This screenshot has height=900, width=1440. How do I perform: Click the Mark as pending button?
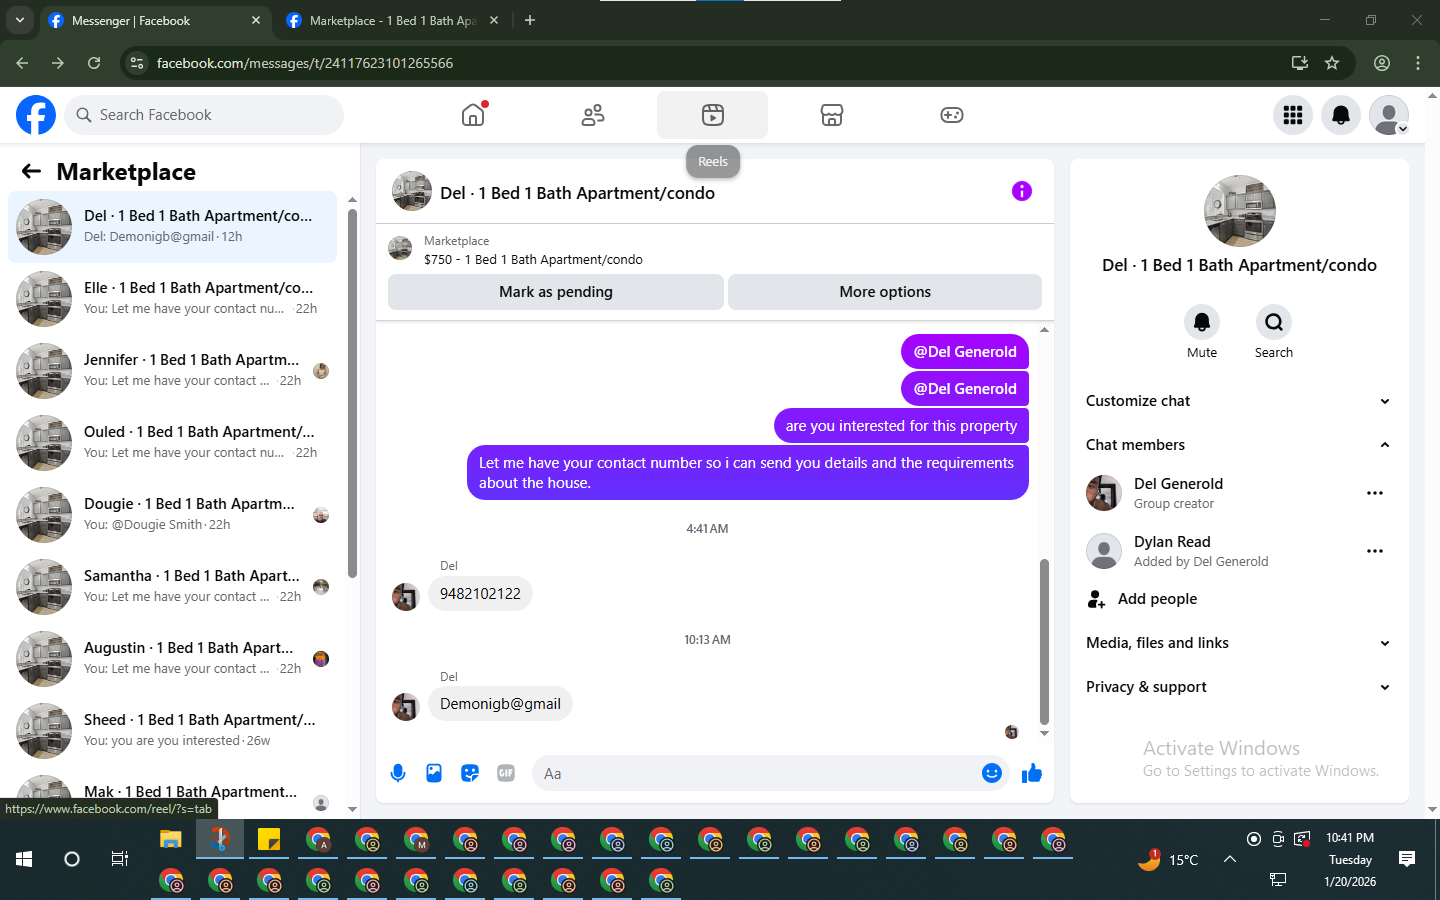point(556,292)
